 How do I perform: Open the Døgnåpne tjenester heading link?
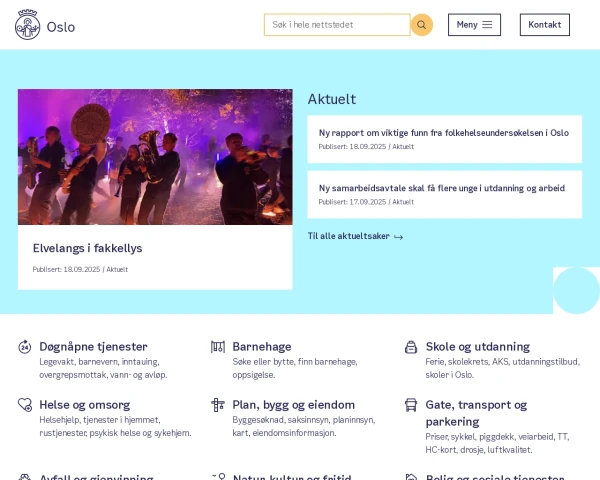93,346
